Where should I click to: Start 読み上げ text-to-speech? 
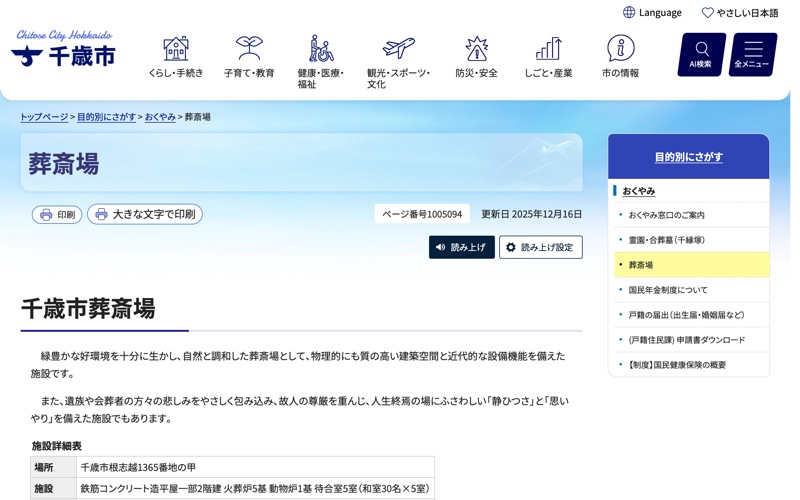(462, 247)
